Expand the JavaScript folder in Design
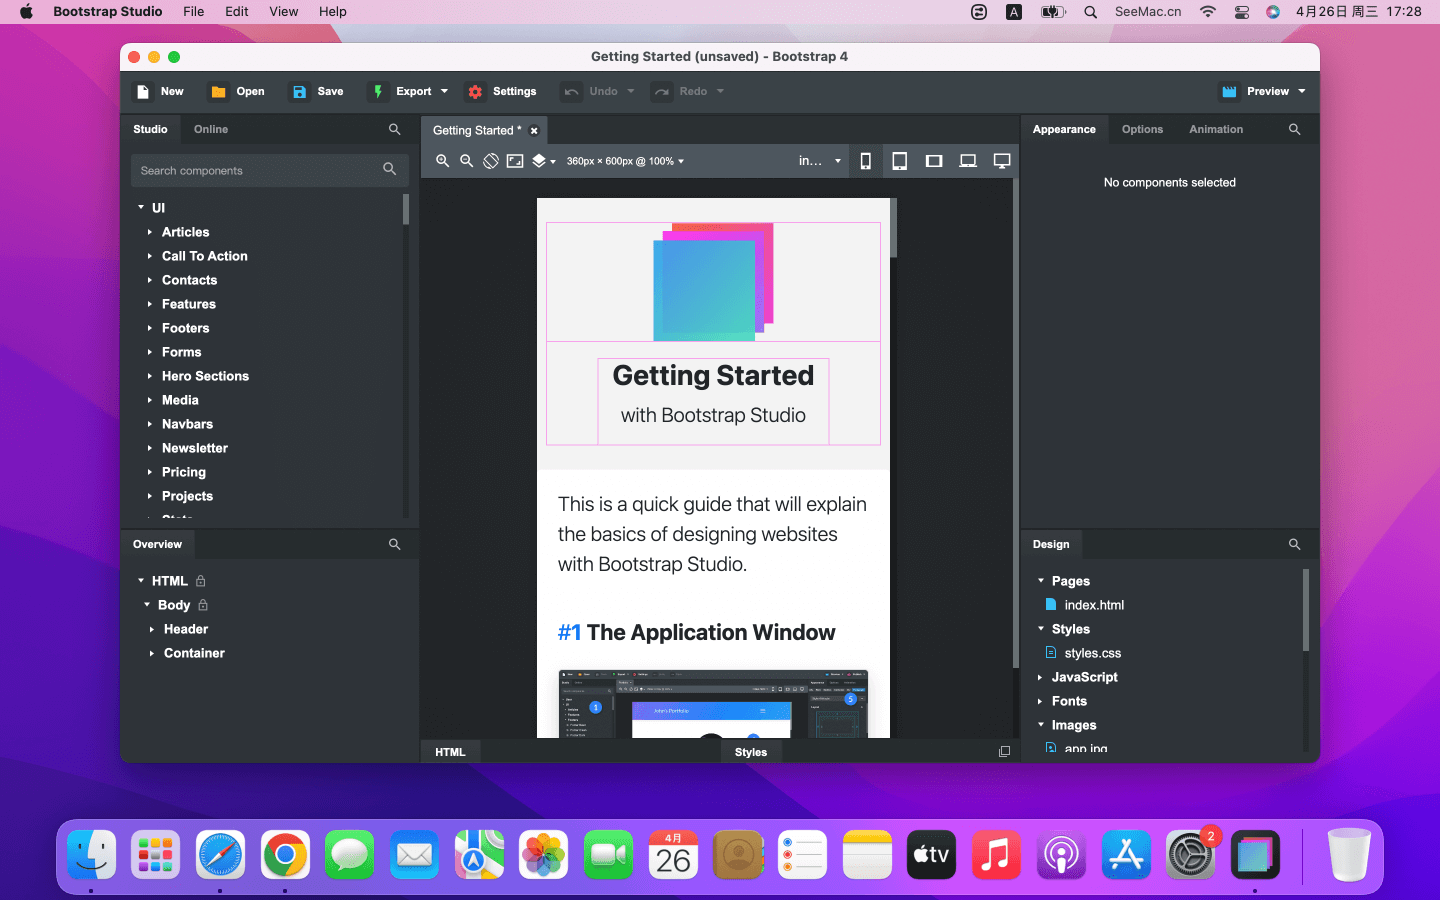Viewport: 1440px width, 900px height. tap(1040, 677)
